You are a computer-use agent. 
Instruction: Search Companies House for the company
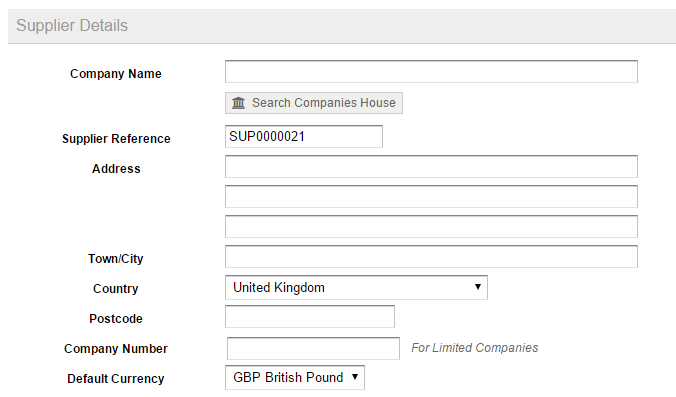coord(314,103)
